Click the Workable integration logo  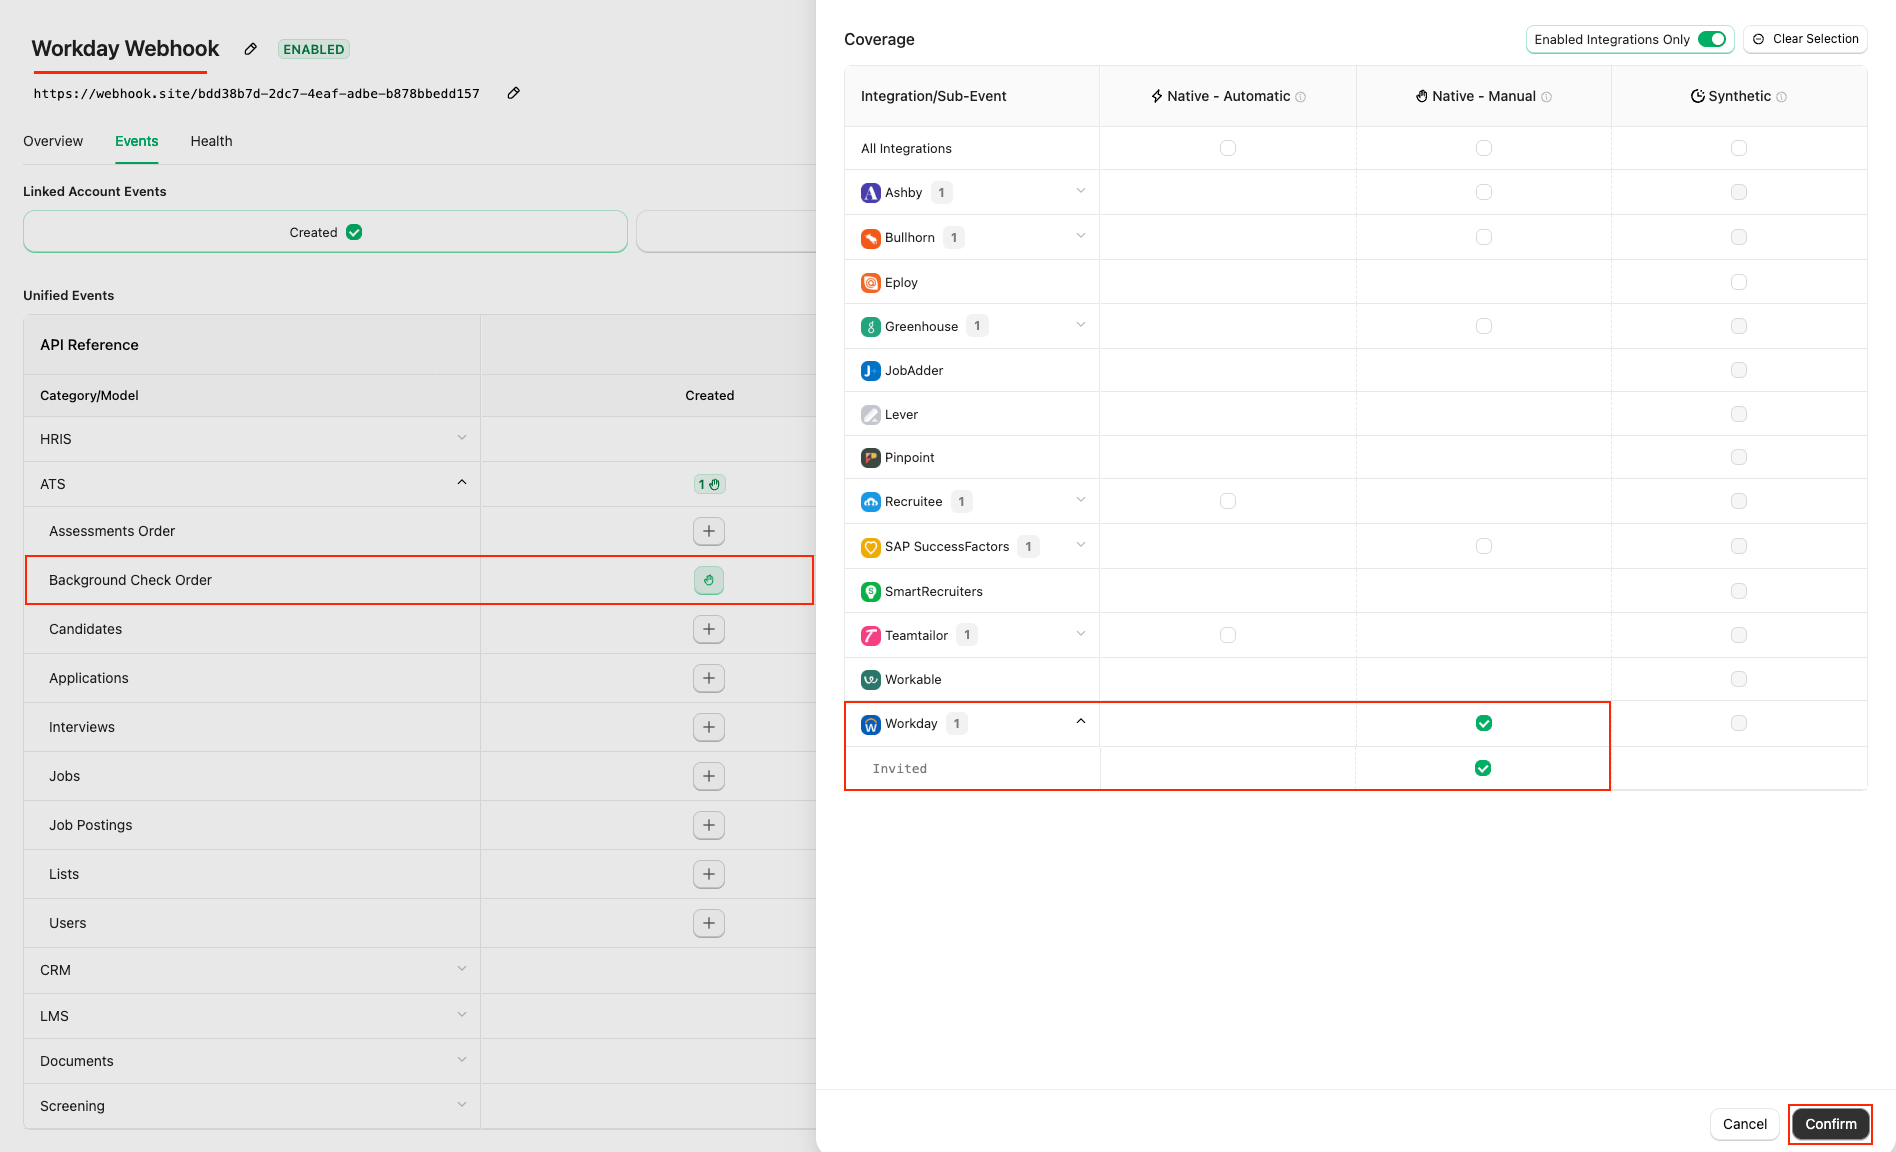click(871, 680)
